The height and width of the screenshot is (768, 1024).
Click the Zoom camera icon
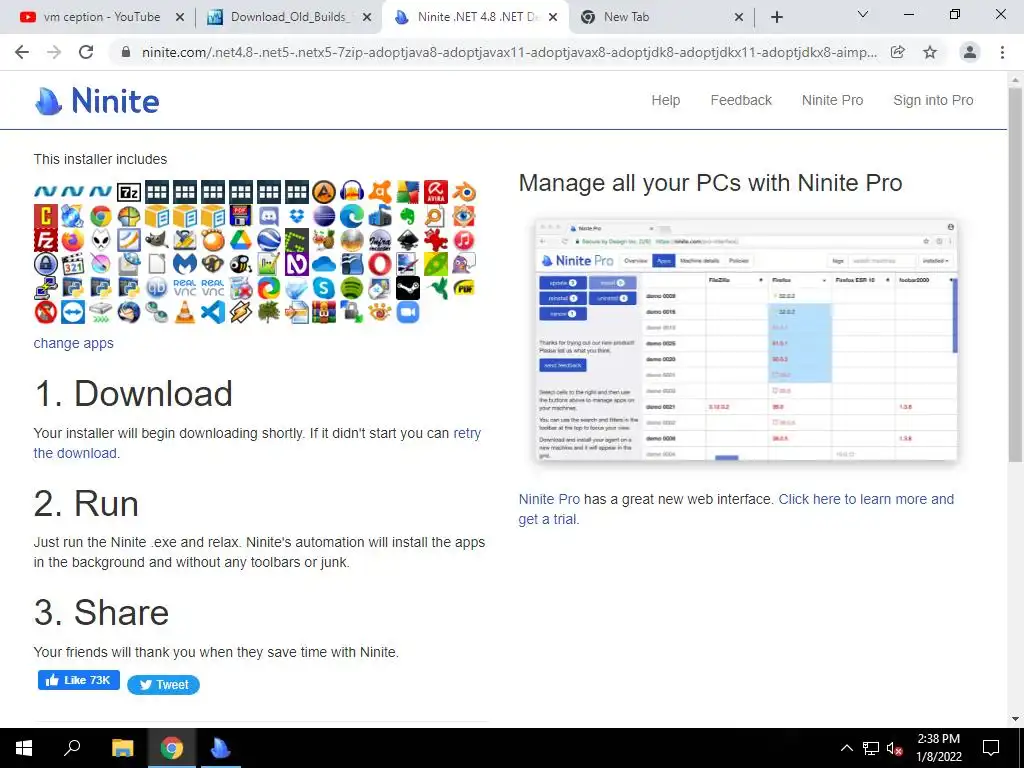click(408, 312)
